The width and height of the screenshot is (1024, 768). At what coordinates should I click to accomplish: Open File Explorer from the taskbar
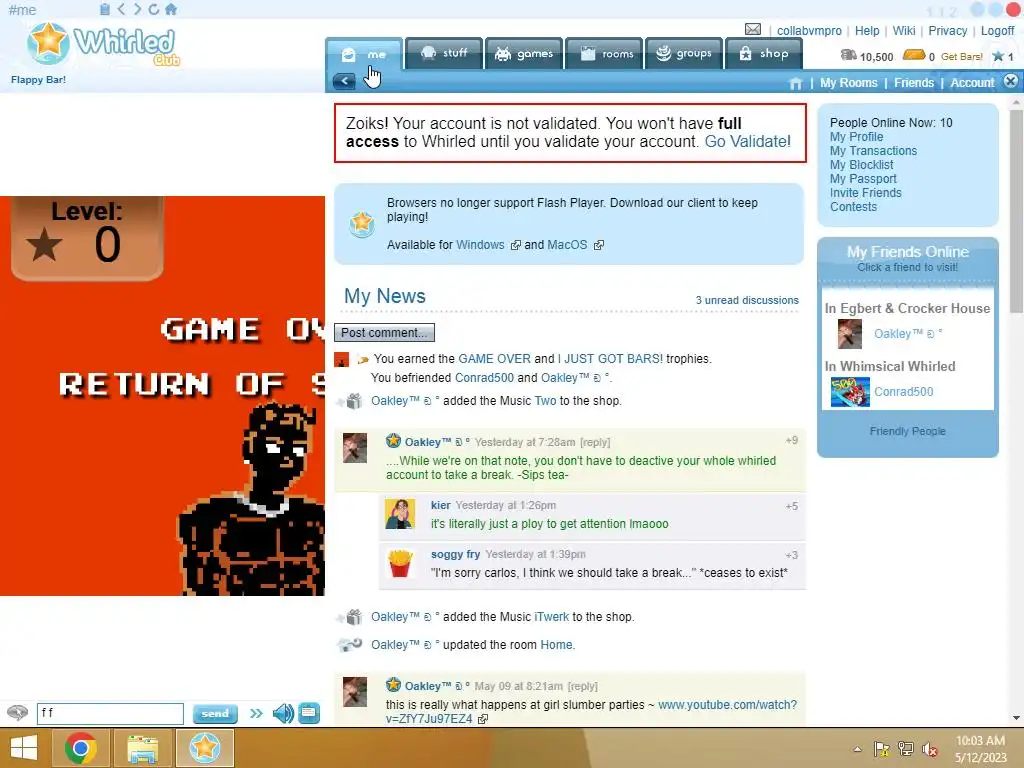click(142, 748)
